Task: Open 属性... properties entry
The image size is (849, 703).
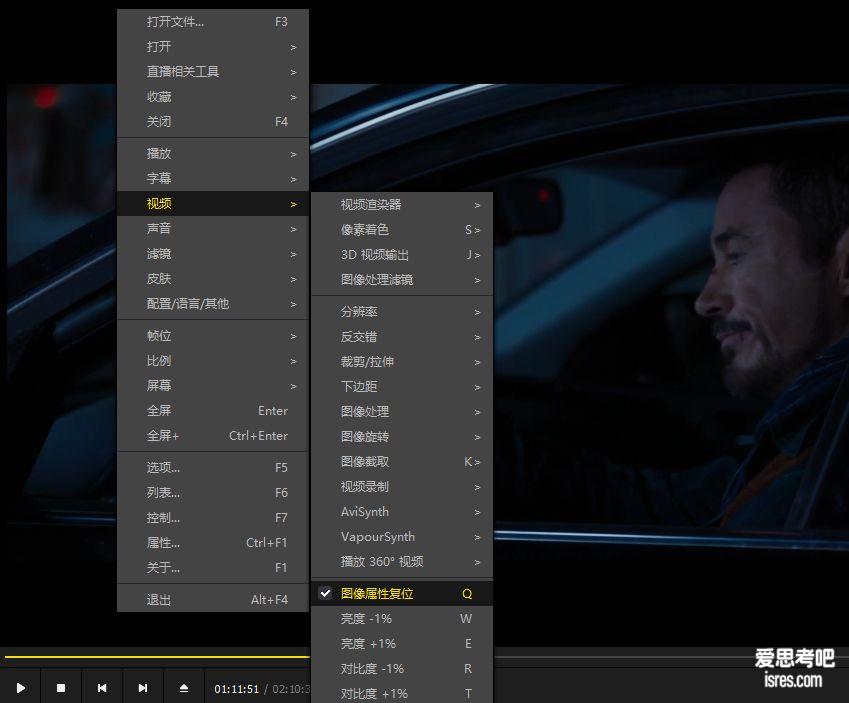Action: [213, 542]
